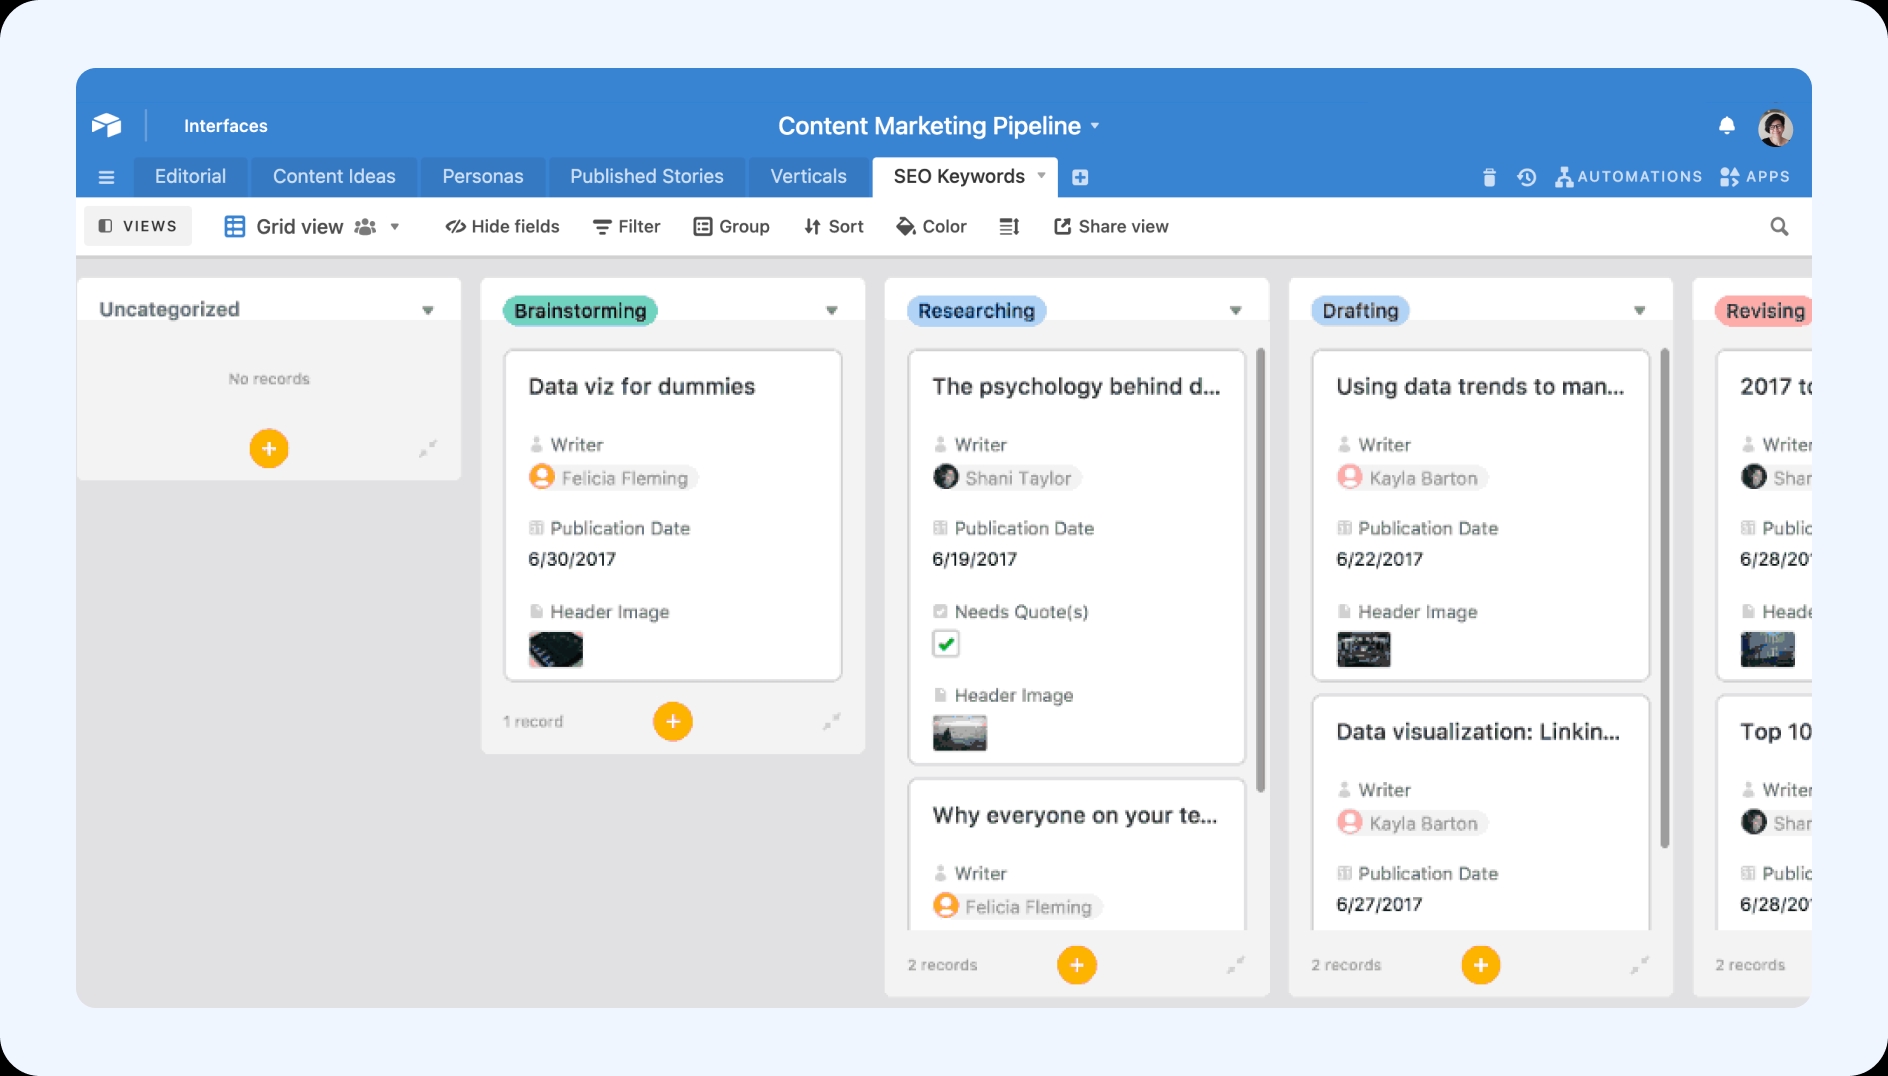Click the Researching blue stack label
The width and height of the screenshot is (1888, 1076).
click(x=976, y=311)
